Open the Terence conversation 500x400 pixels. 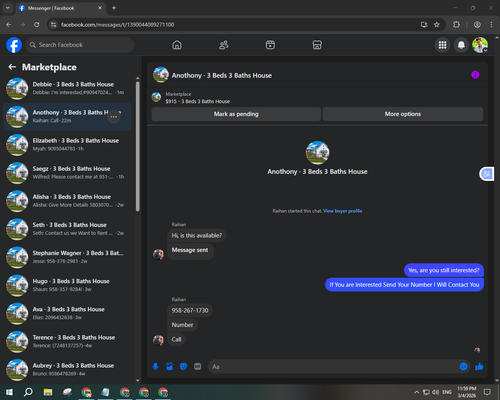pos(67,341)
